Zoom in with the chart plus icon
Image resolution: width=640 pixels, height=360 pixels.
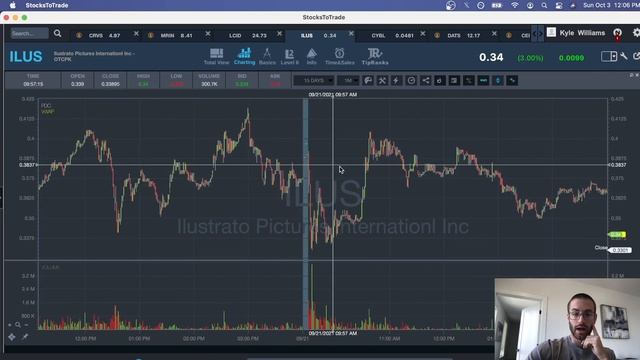(x=10, y=325)
